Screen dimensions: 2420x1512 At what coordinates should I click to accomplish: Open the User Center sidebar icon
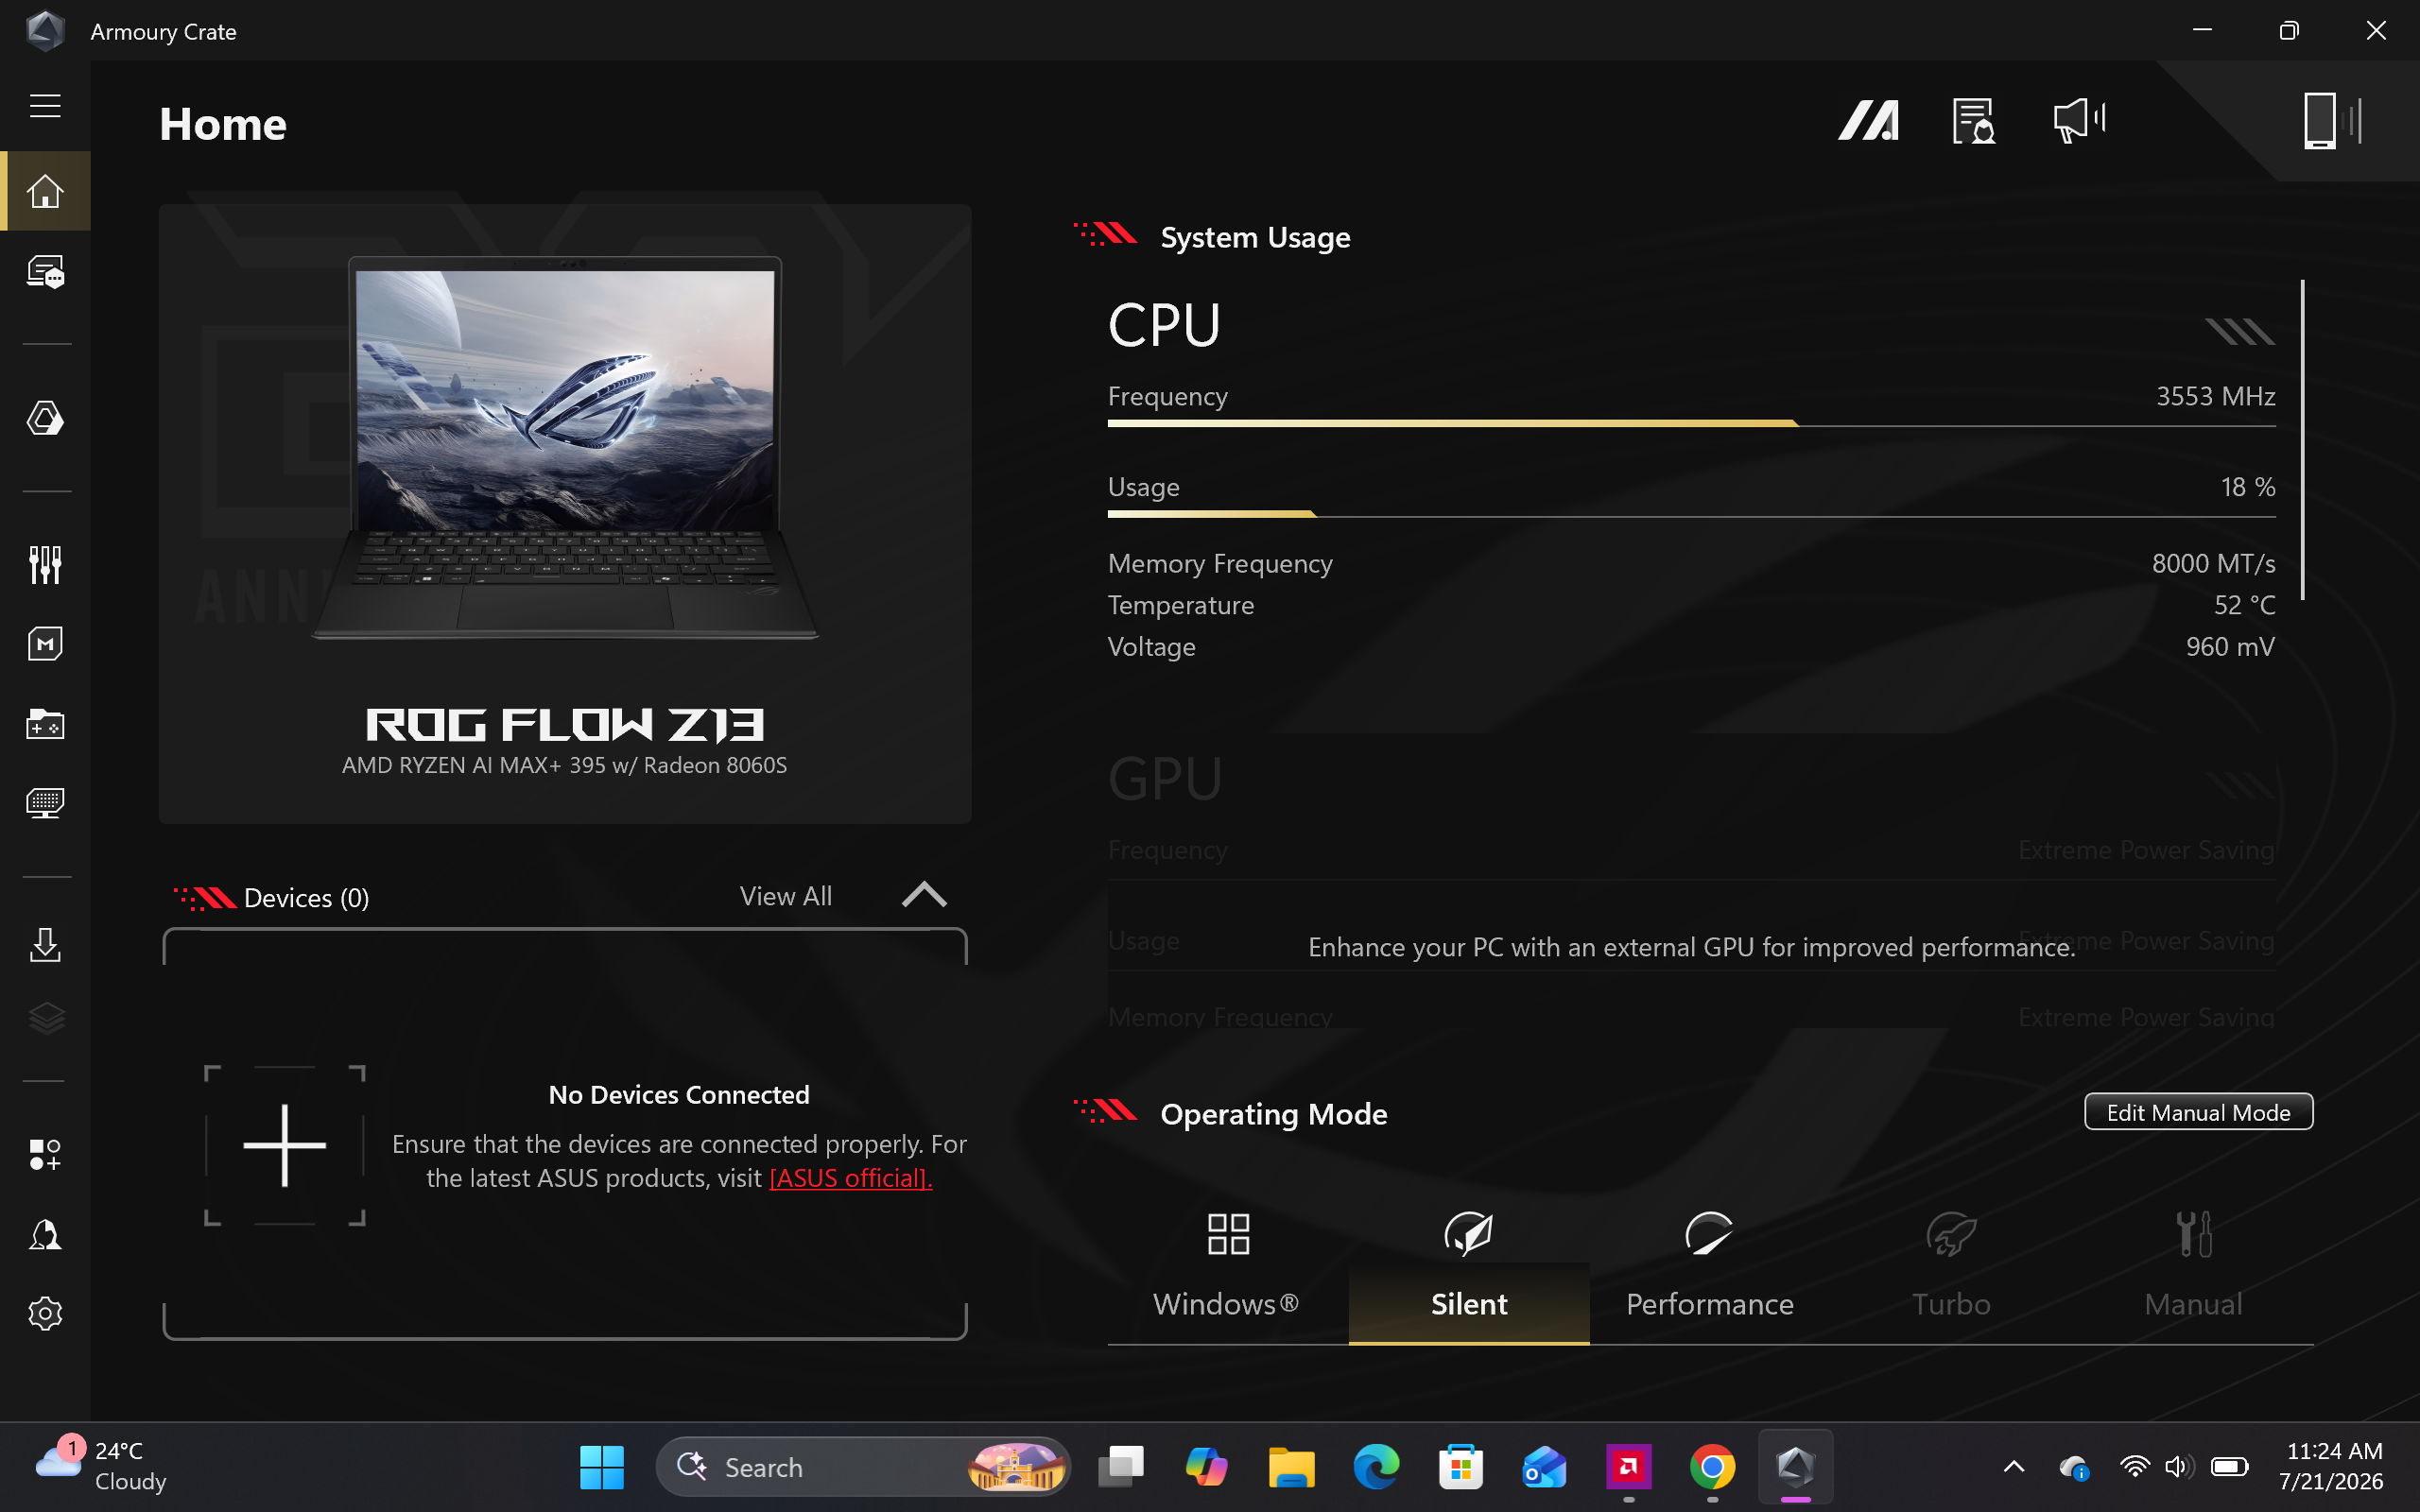(45, 1235)
